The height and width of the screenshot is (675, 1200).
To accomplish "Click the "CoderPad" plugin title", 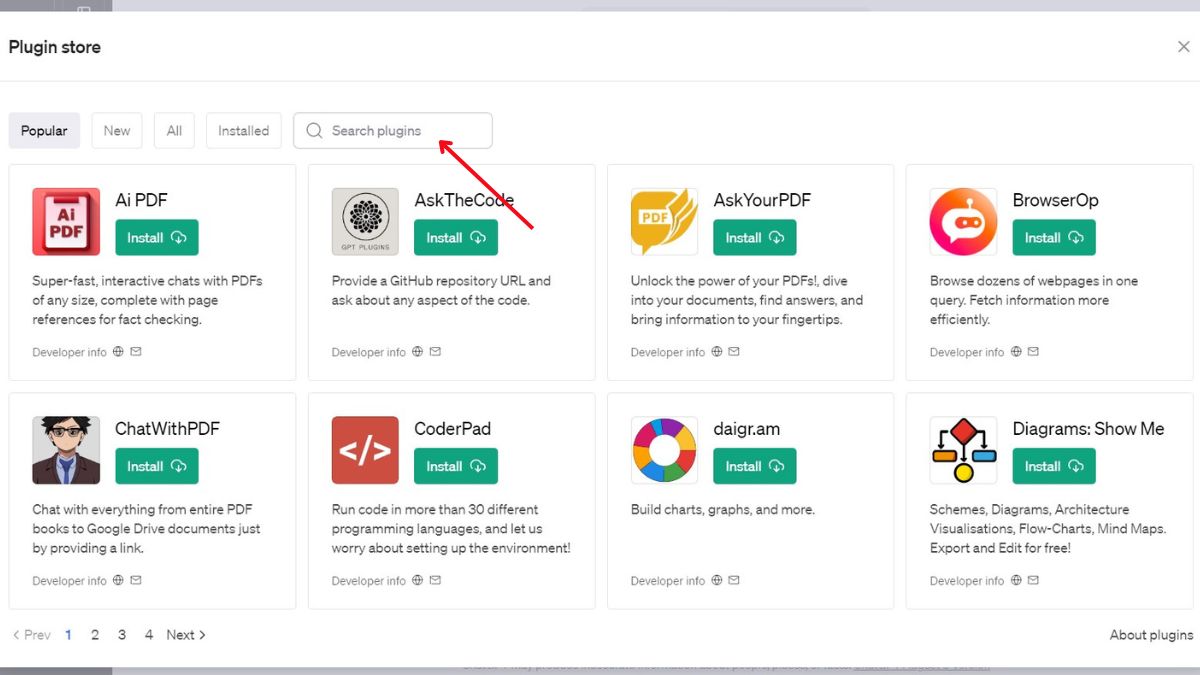I will (453, 429).
